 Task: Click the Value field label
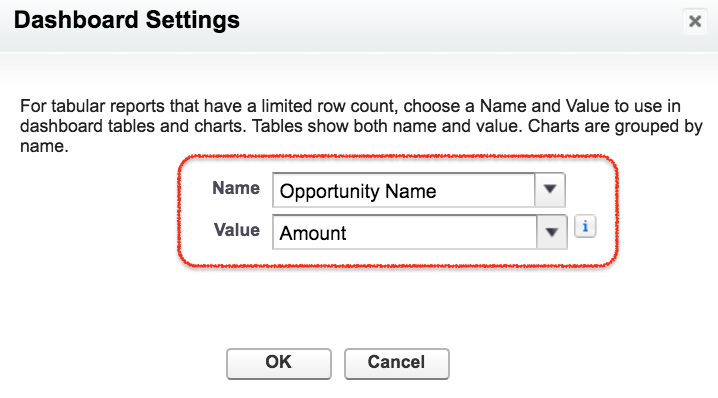click(237, 230)
